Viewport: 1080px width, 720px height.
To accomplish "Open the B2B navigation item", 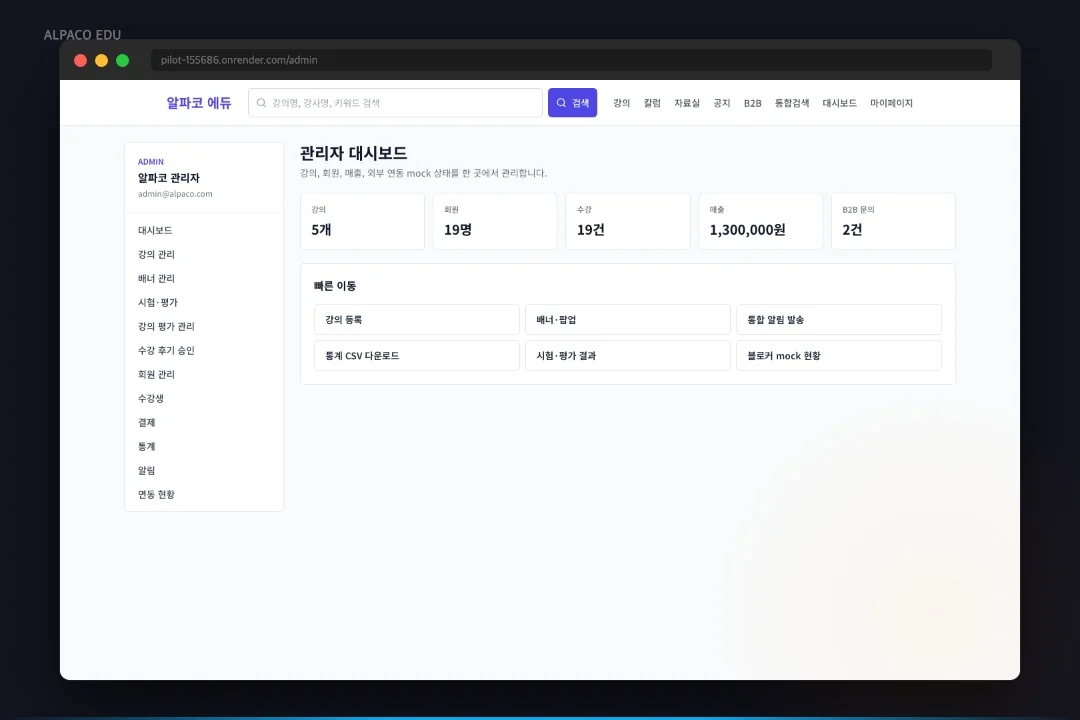I will pos(752,103).
